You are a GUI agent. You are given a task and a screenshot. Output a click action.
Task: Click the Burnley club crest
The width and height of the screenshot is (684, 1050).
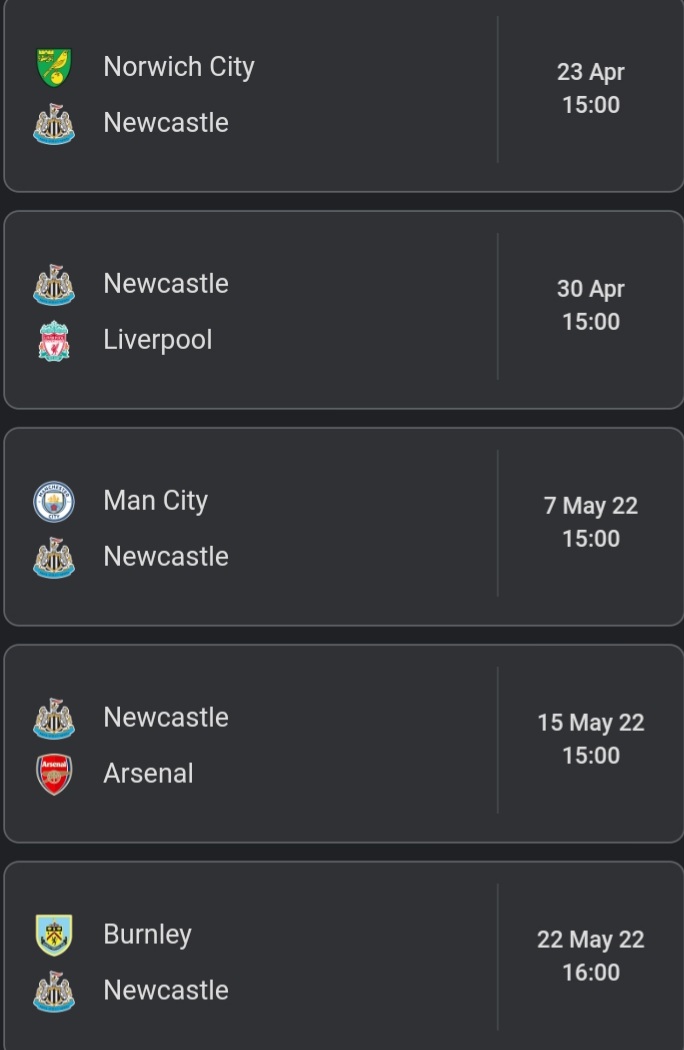pyautogui.click(x=54, y=935)
